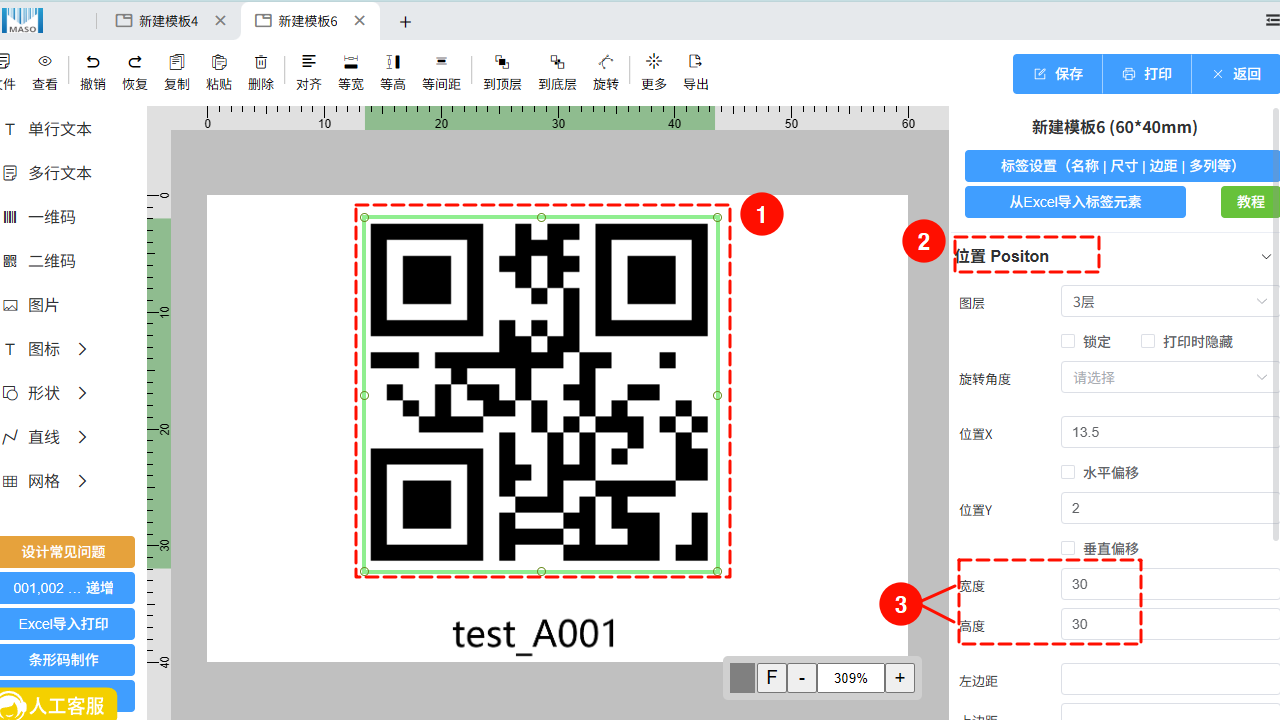Click the gray background color swatch

point(742,678)
